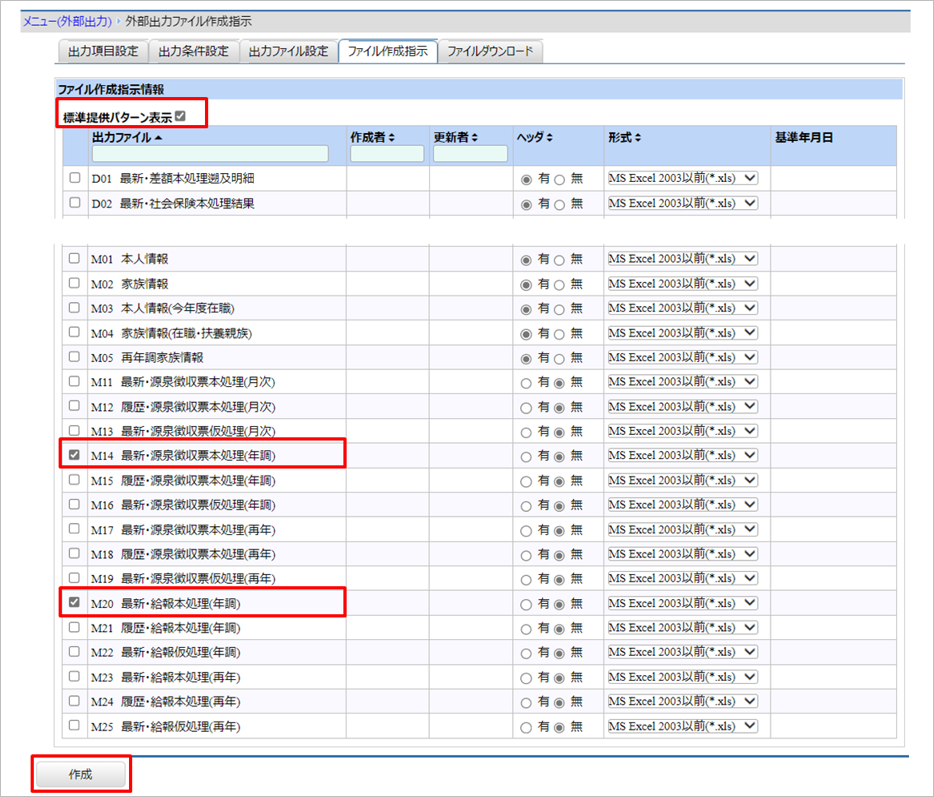Open the 形式 dropdown for row D01
Viewport: 934px width, 797px height.
[x=683, y=178]
